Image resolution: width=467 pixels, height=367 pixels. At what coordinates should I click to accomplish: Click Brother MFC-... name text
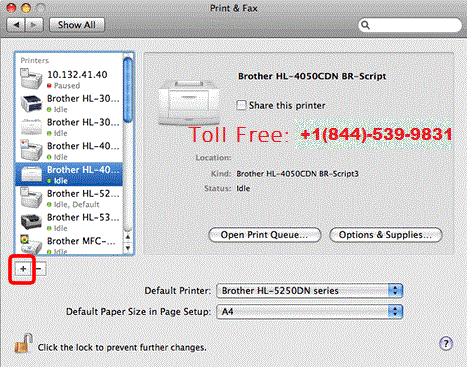coord(81,241)
